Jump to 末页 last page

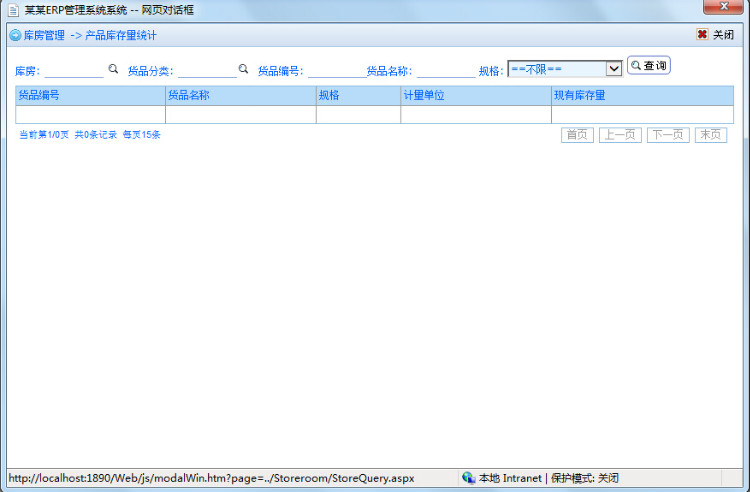(711, 135)
